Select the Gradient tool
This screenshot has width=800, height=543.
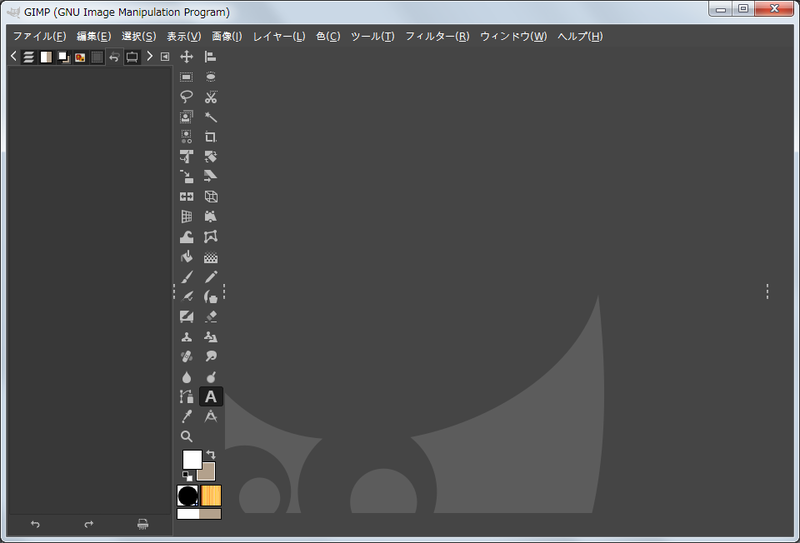coord(210,257)
